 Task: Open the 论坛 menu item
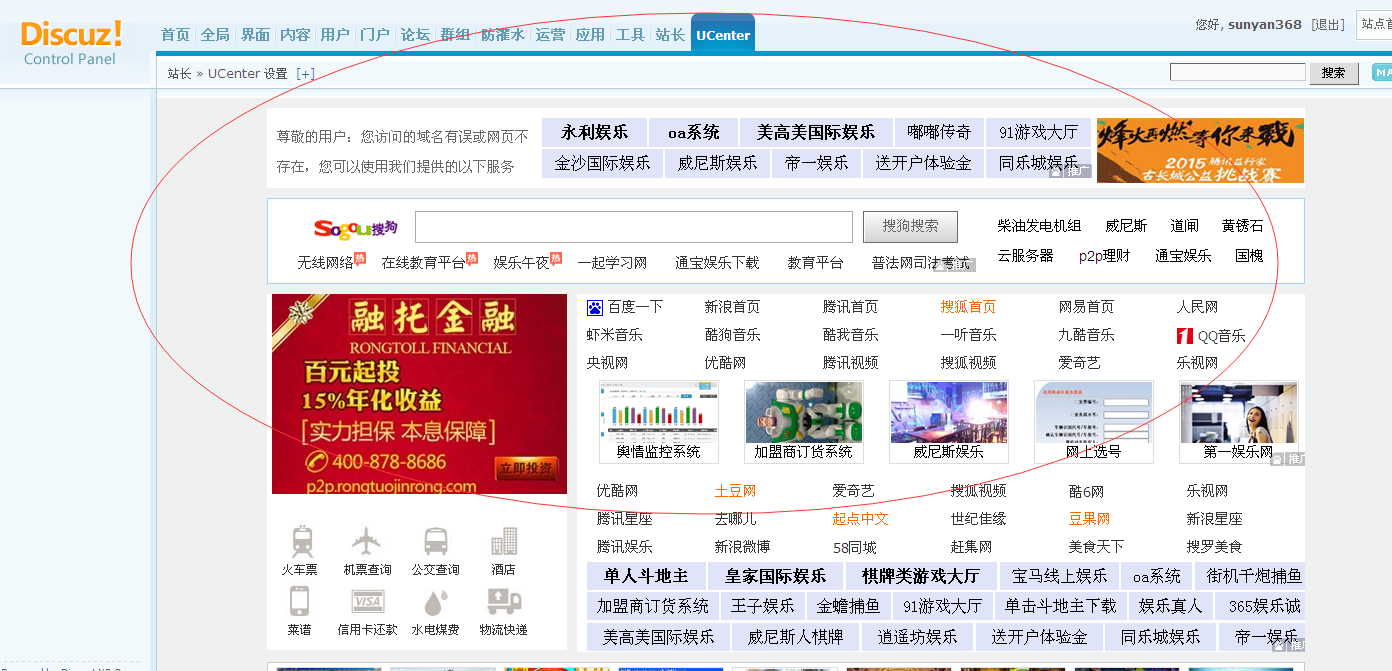point(415,35)
